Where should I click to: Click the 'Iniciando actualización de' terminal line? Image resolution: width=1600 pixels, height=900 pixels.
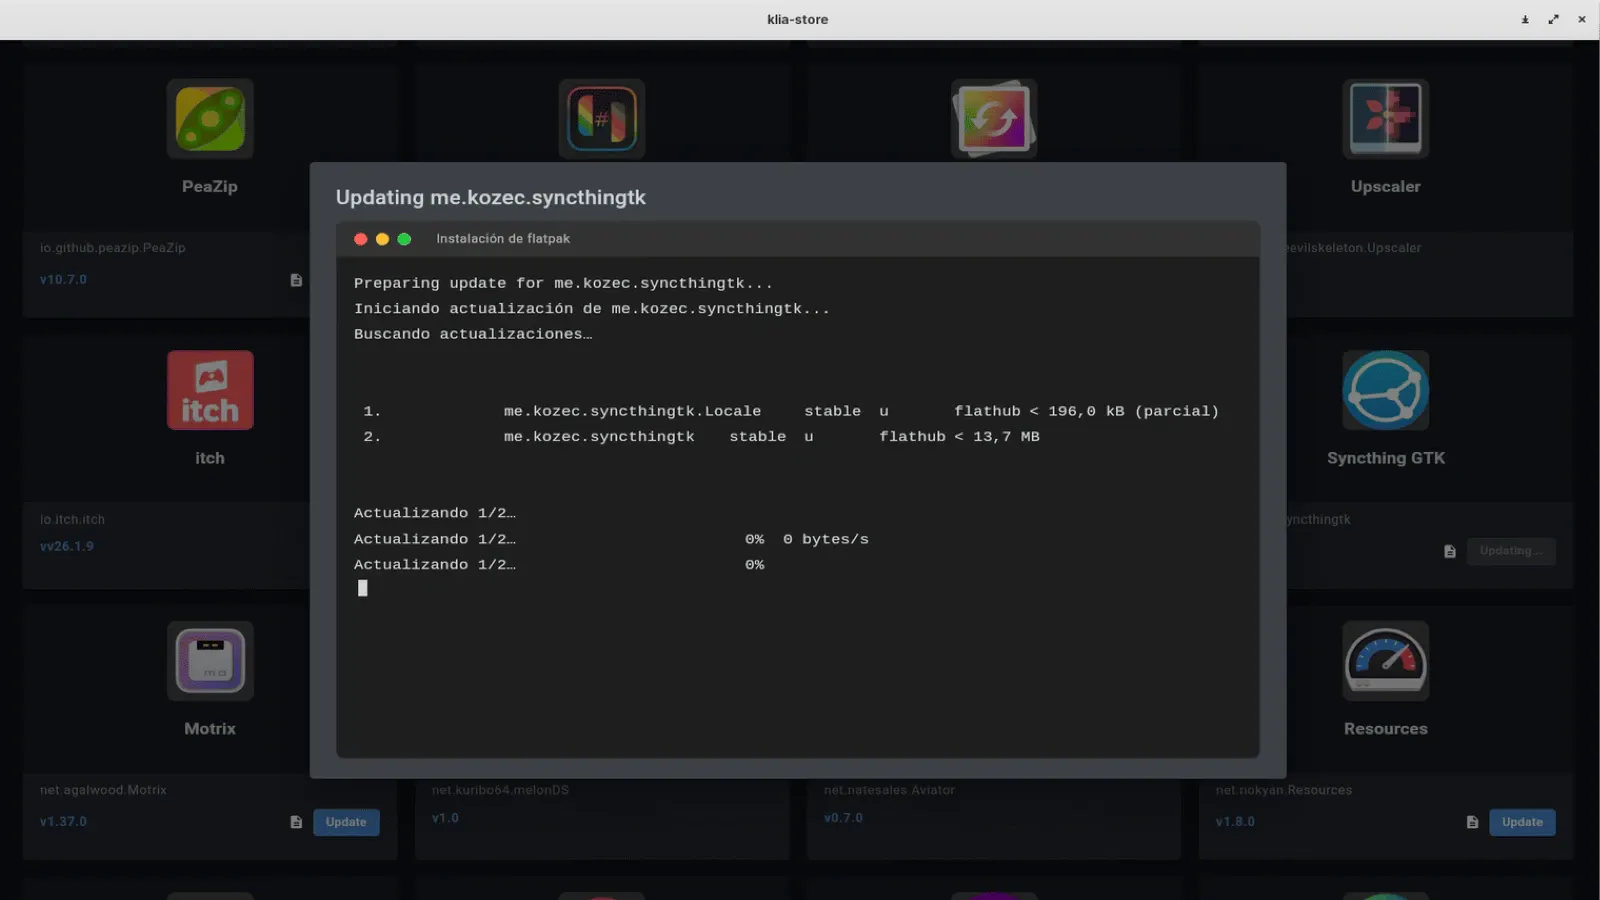click(592, 309)
